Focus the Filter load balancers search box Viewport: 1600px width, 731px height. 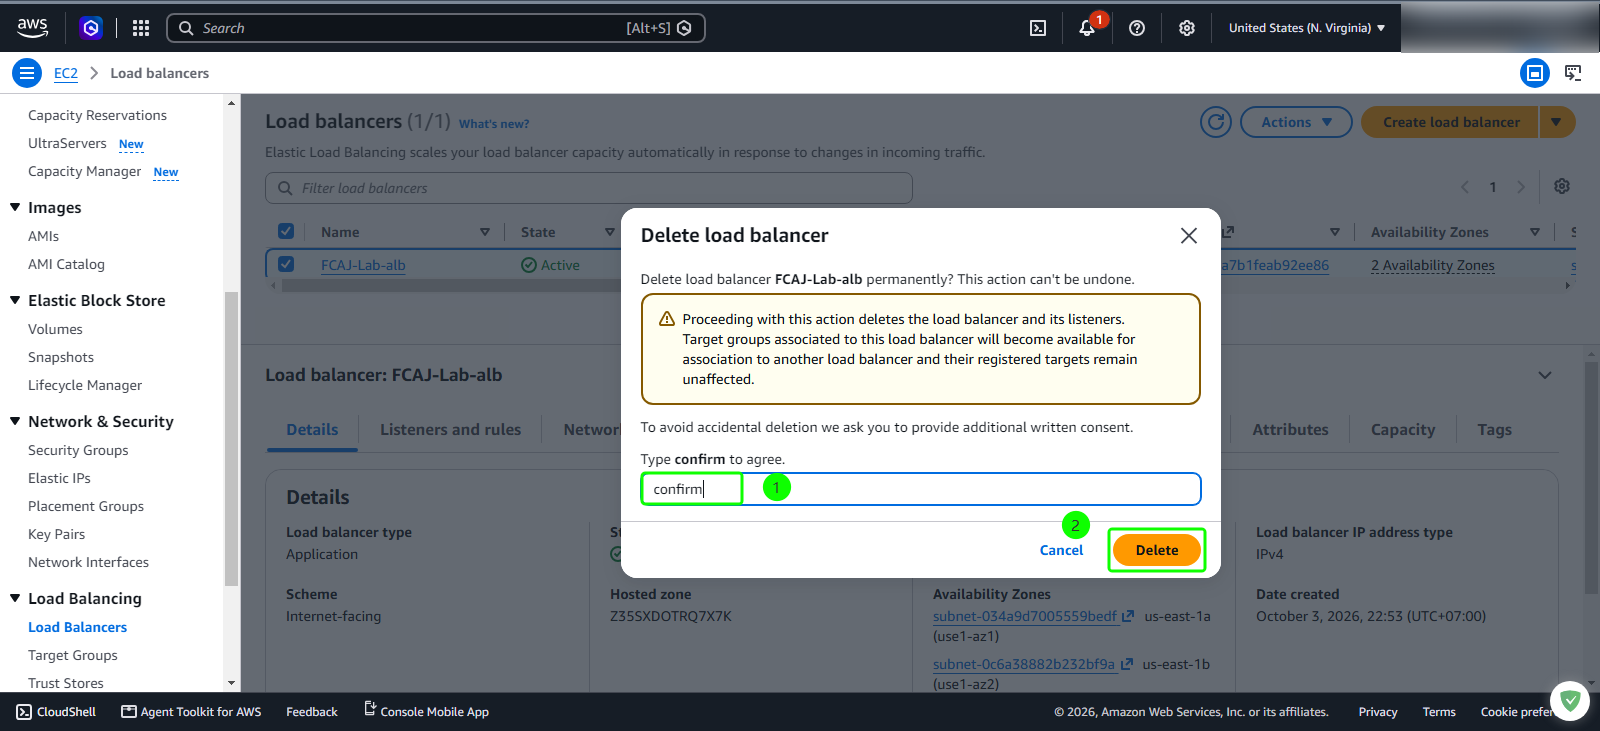[589, 188]
